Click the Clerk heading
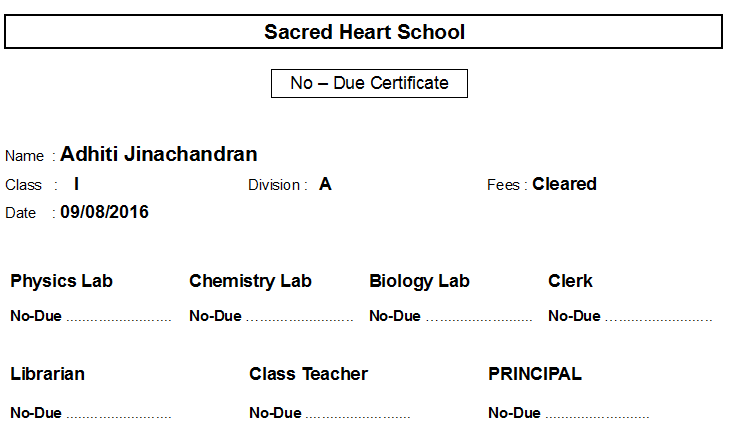This screenshot has height=425, width=748. (x=570, y=281)
